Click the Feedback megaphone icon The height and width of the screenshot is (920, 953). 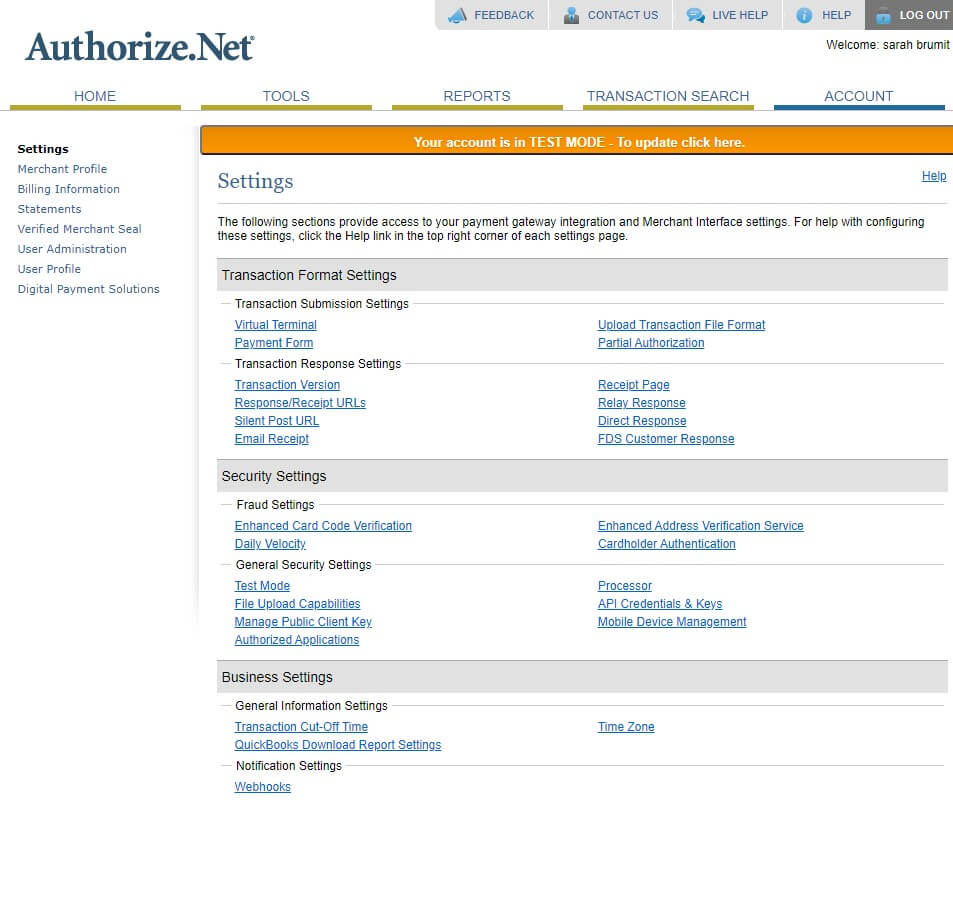[x=457, y=15]
